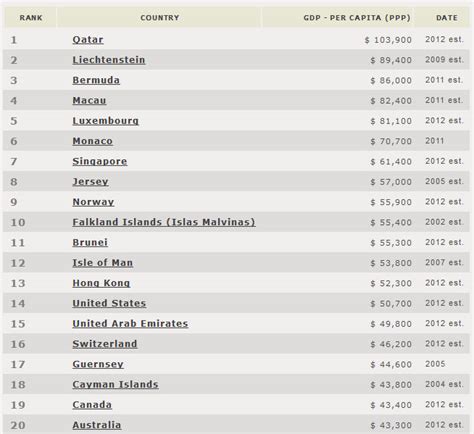The image size is (474, 434).
Task: Select the $ 43,300 Australia value
Action: (x=391, y=425)
